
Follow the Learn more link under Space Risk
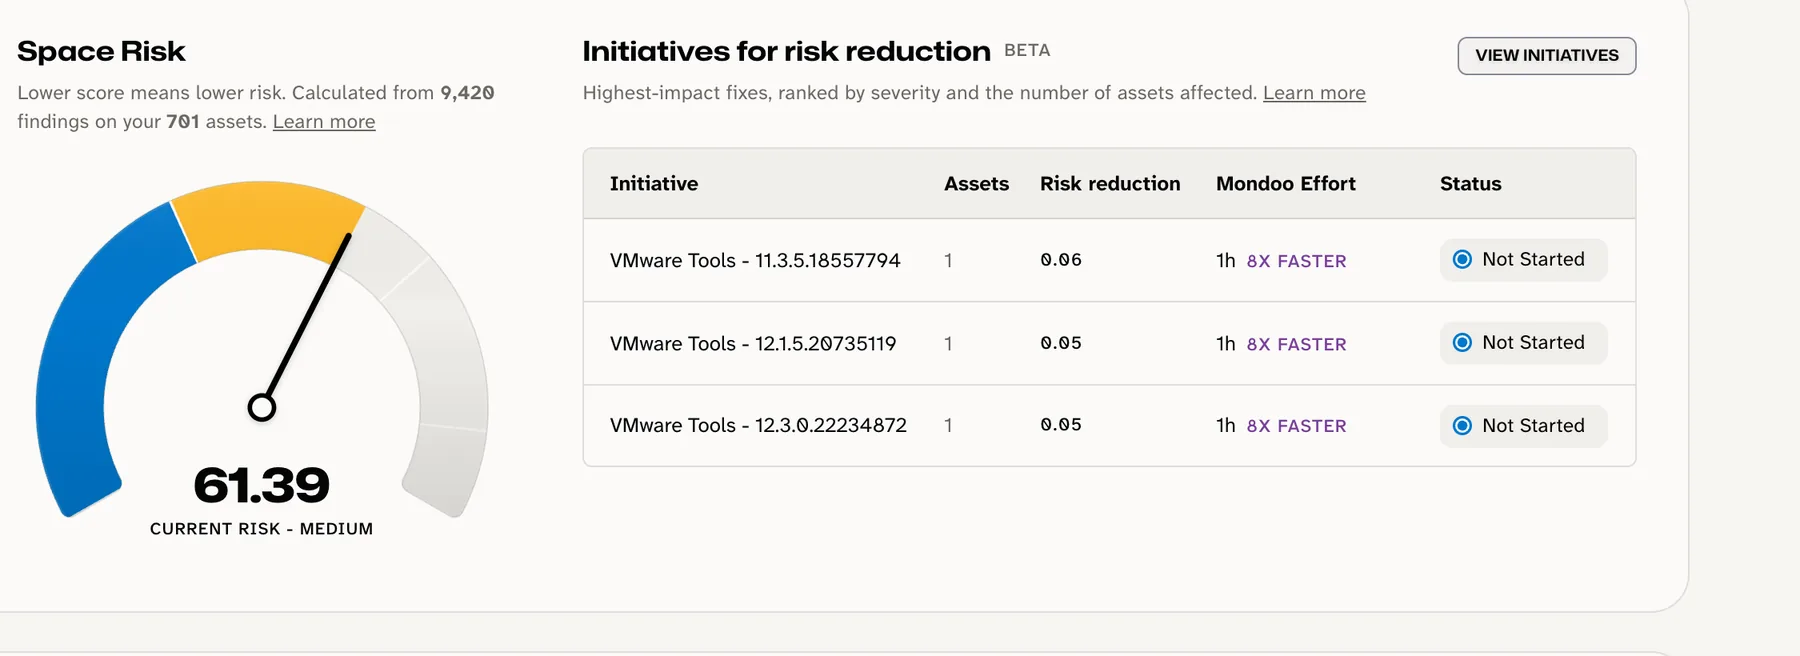(x=324, y=122)
